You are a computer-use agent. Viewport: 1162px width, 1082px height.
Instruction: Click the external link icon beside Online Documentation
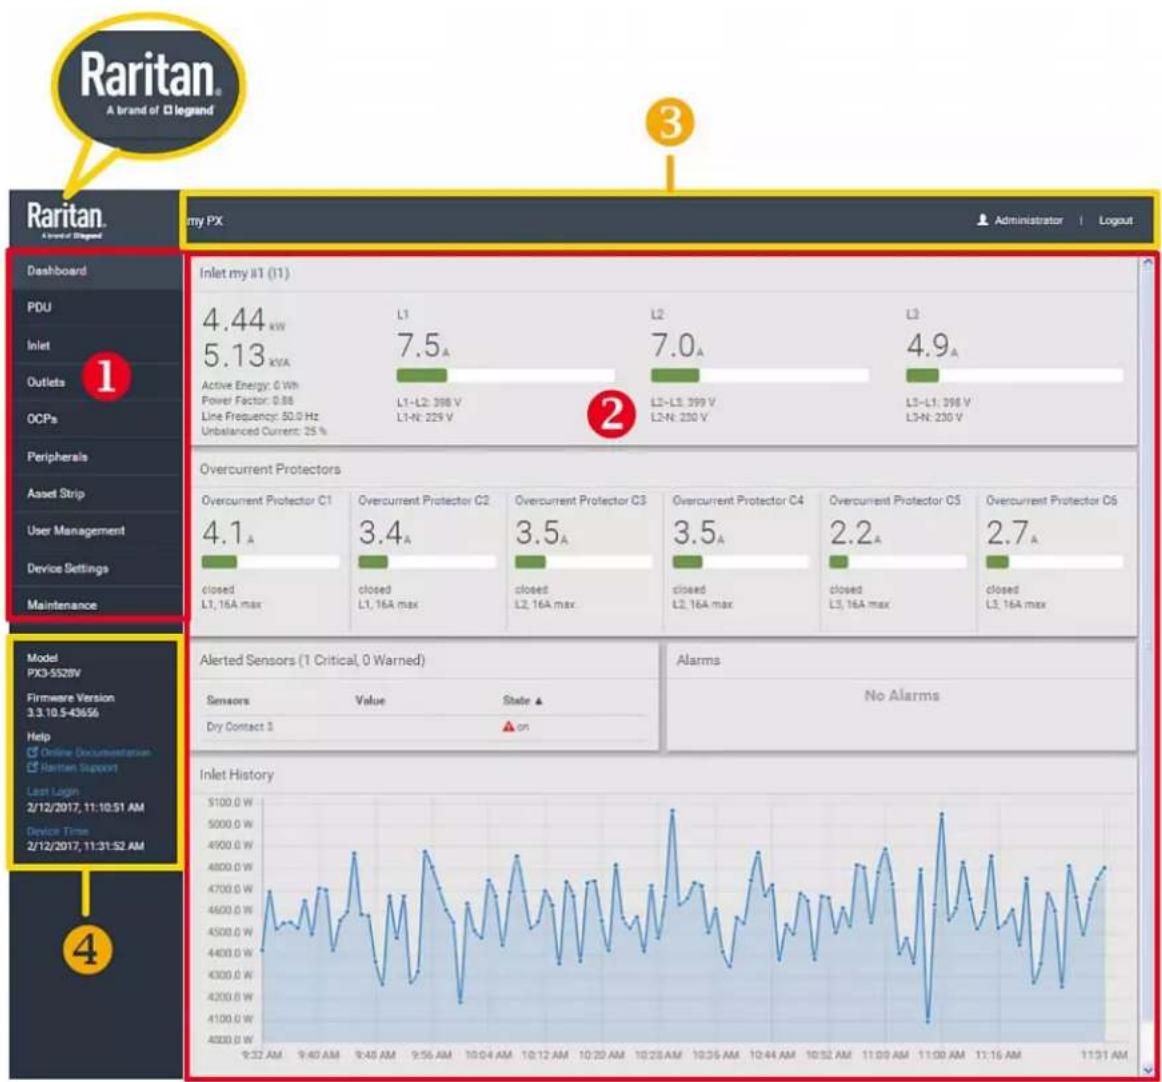(32, 752)
